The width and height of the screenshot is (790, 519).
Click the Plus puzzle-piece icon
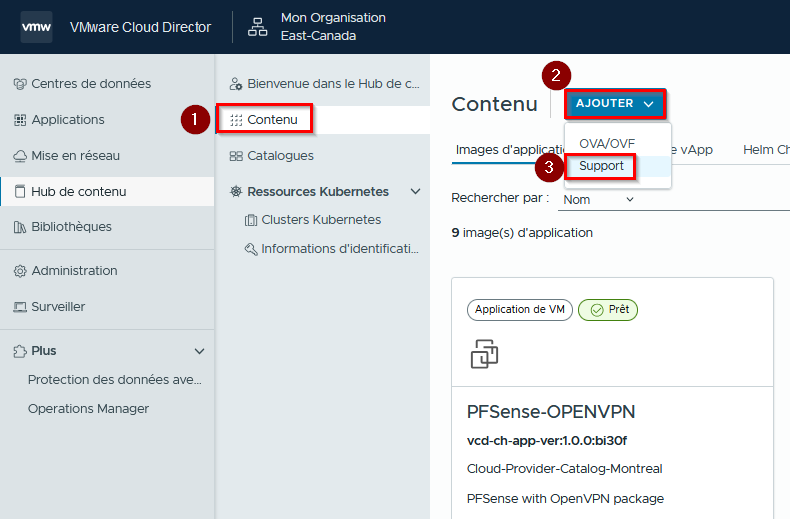click(20, 351)
